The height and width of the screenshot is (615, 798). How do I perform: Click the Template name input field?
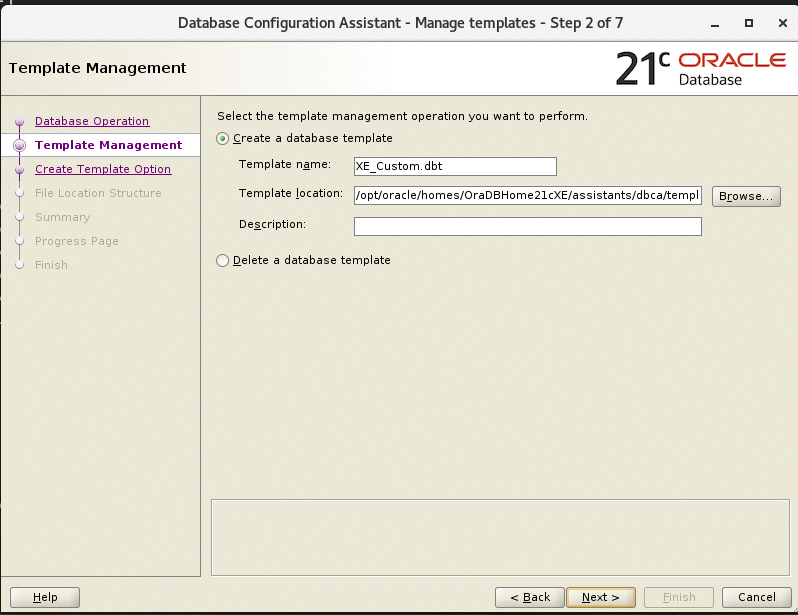tap(455, 166)
